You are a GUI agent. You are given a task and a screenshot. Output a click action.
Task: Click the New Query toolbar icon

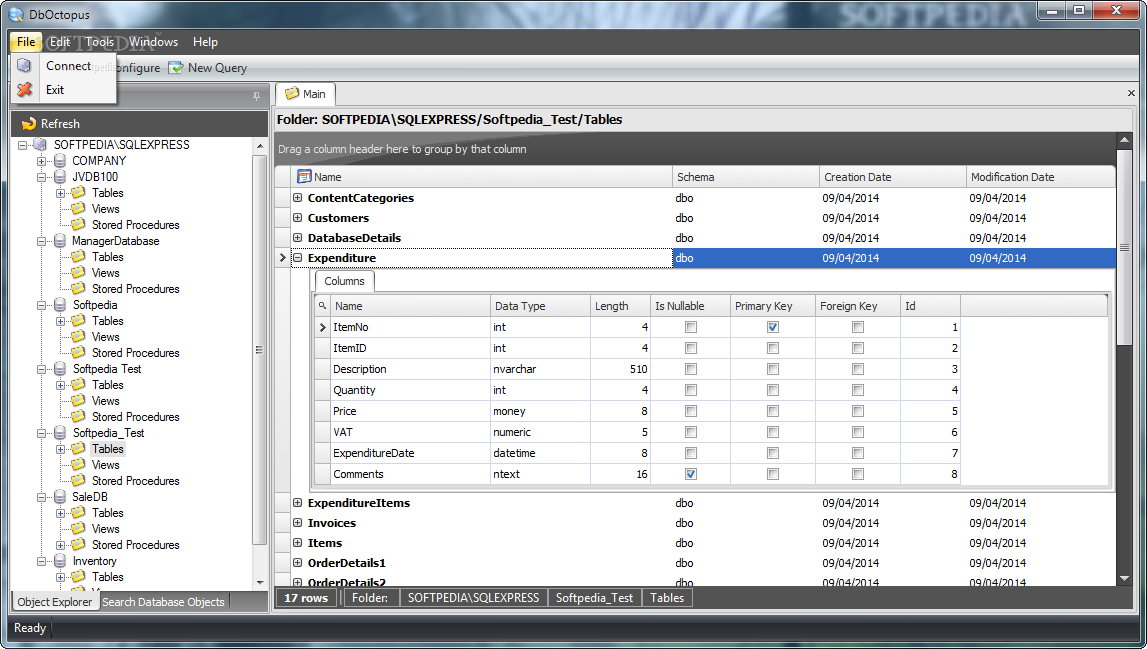pos(176,67)
